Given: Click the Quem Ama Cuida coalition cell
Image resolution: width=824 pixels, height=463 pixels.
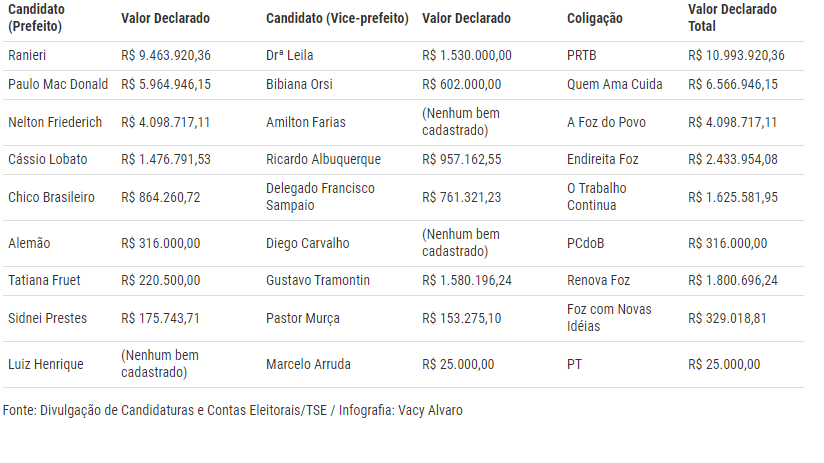Looking at the screenshot, I should (614, 84).
